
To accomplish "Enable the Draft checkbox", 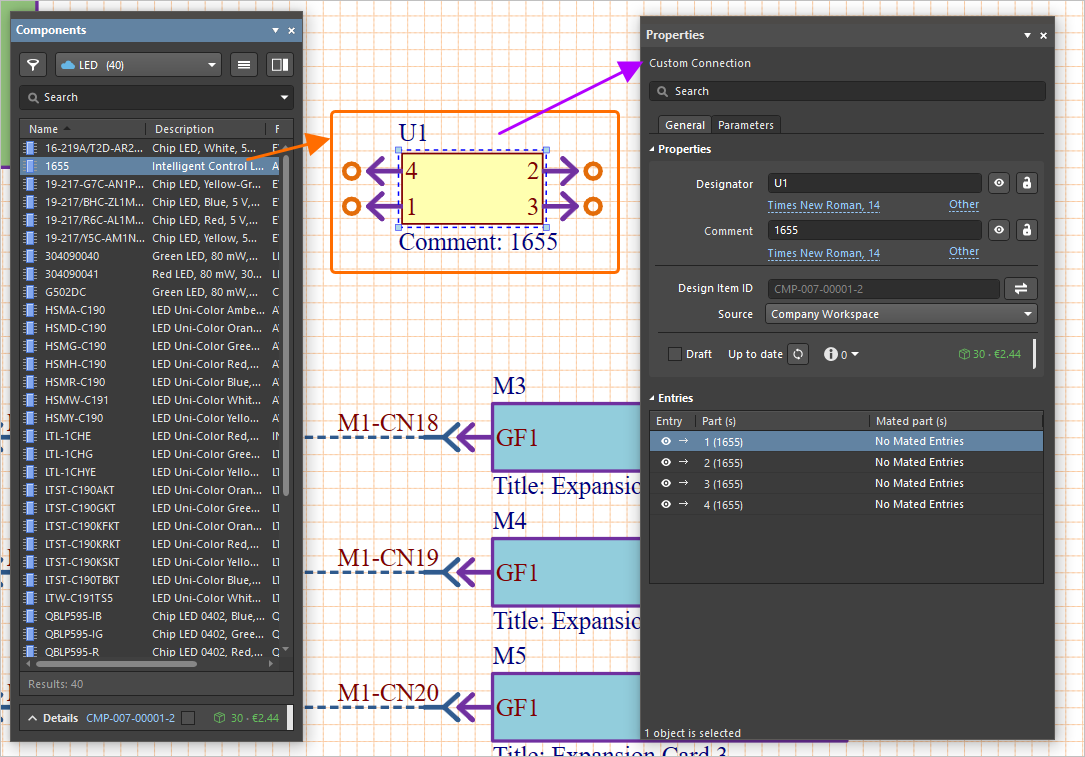I will point(675,354).
